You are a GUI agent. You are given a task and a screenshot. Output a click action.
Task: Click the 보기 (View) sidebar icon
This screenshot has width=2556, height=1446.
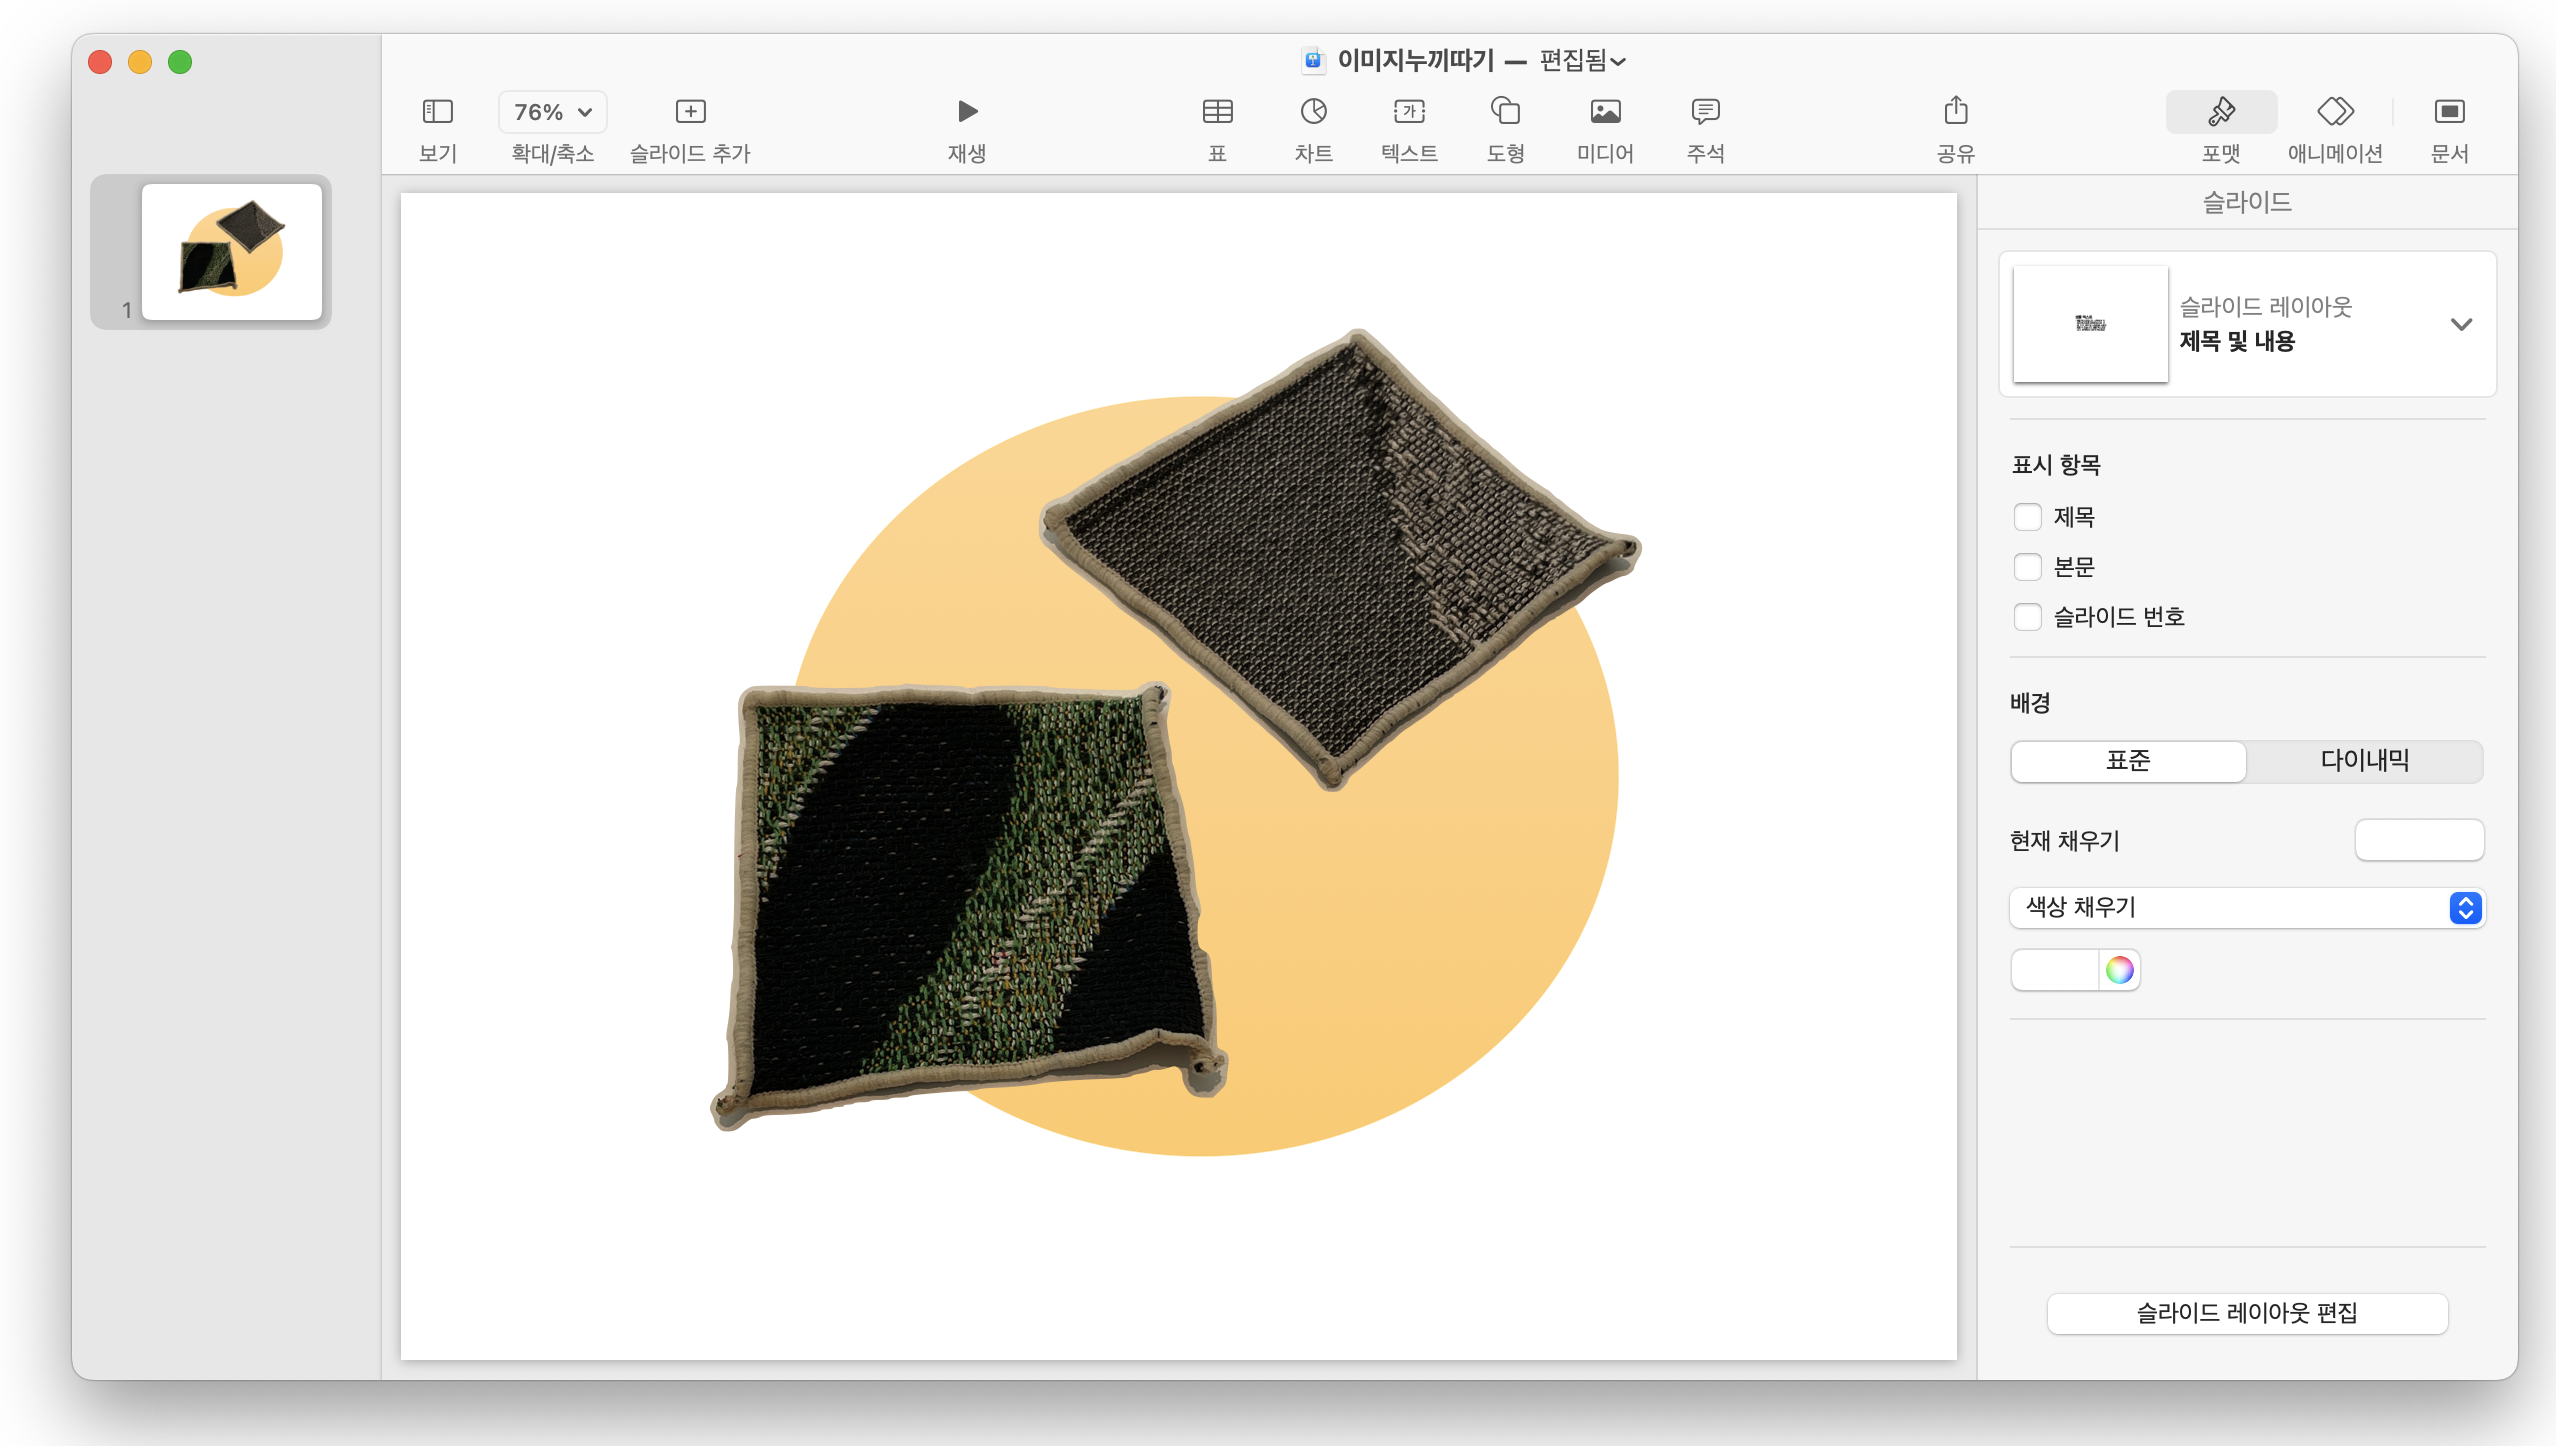pyautogui.click(x=437, y=112)
